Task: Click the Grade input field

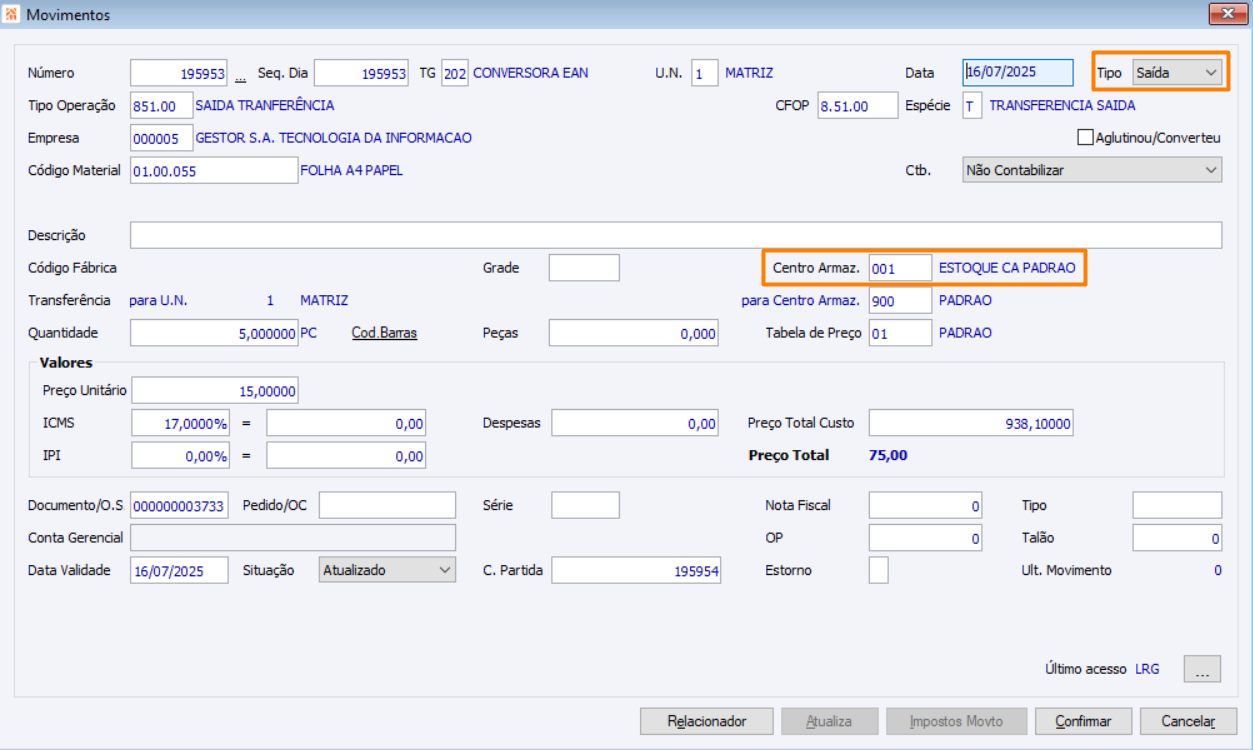Action: pyautogui.click(x=584, y=267)
